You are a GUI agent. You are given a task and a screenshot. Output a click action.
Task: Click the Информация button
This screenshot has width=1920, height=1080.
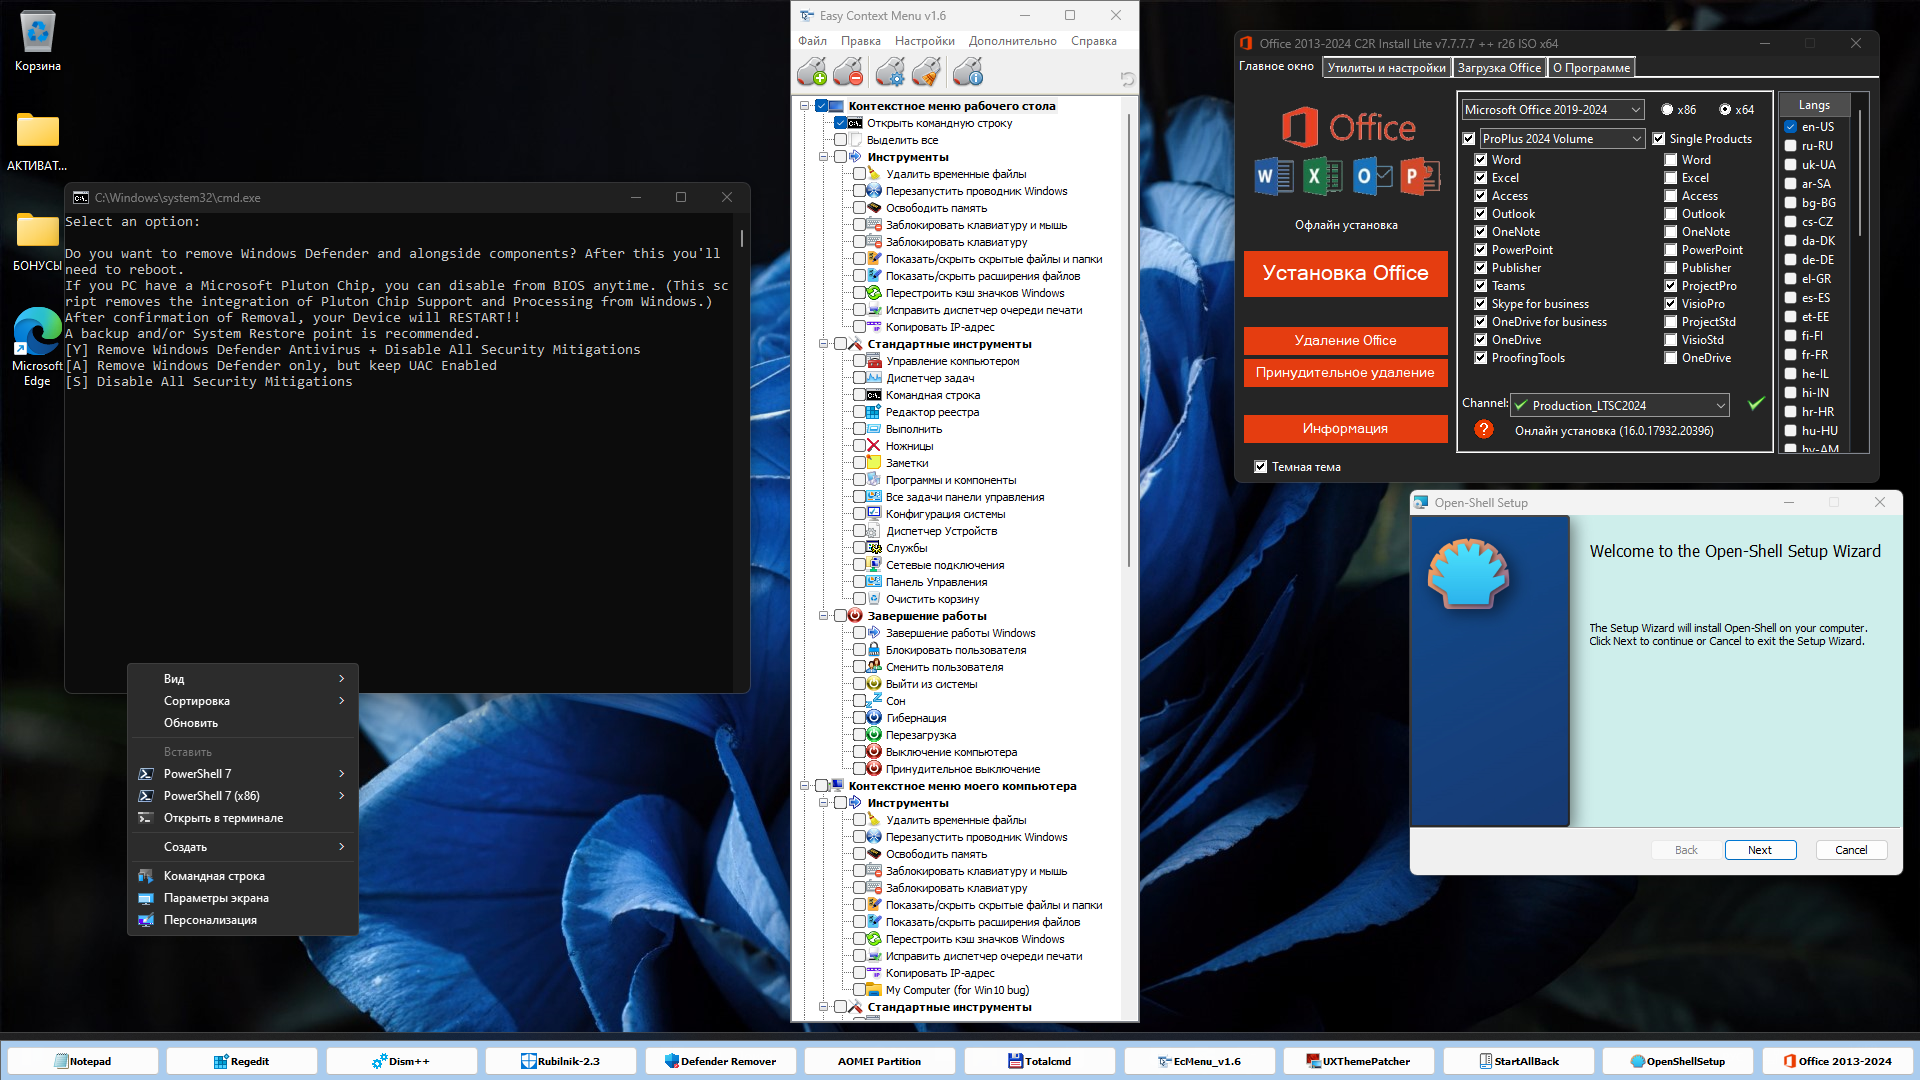(1346, 429)
